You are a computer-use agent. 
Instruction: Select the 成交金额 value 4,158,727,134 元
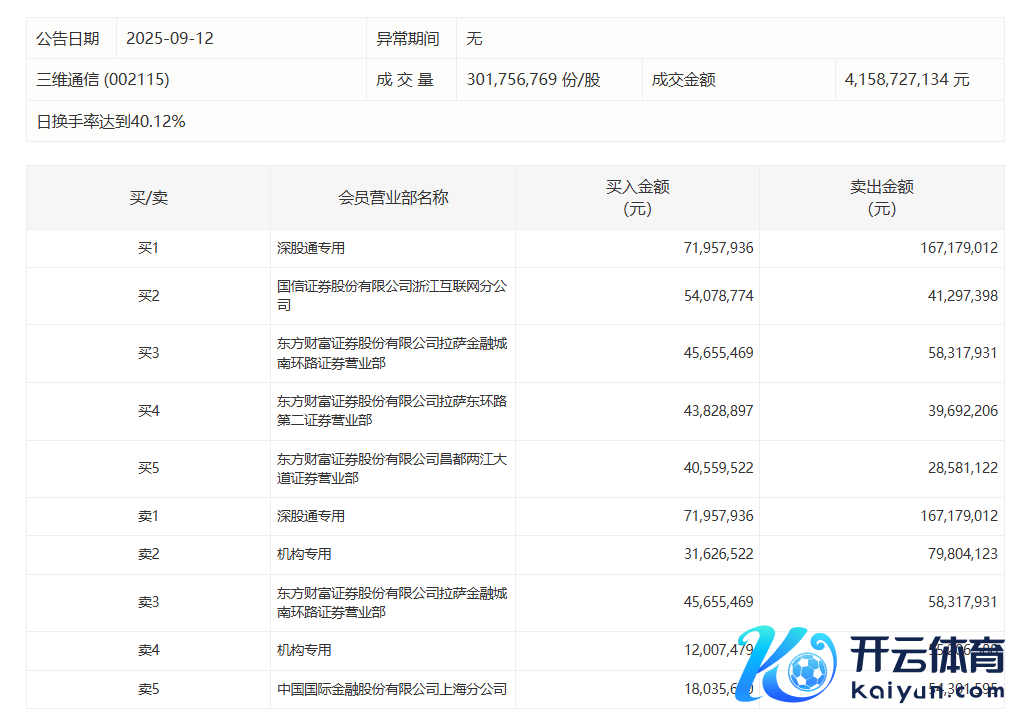[x=906, y=80]
